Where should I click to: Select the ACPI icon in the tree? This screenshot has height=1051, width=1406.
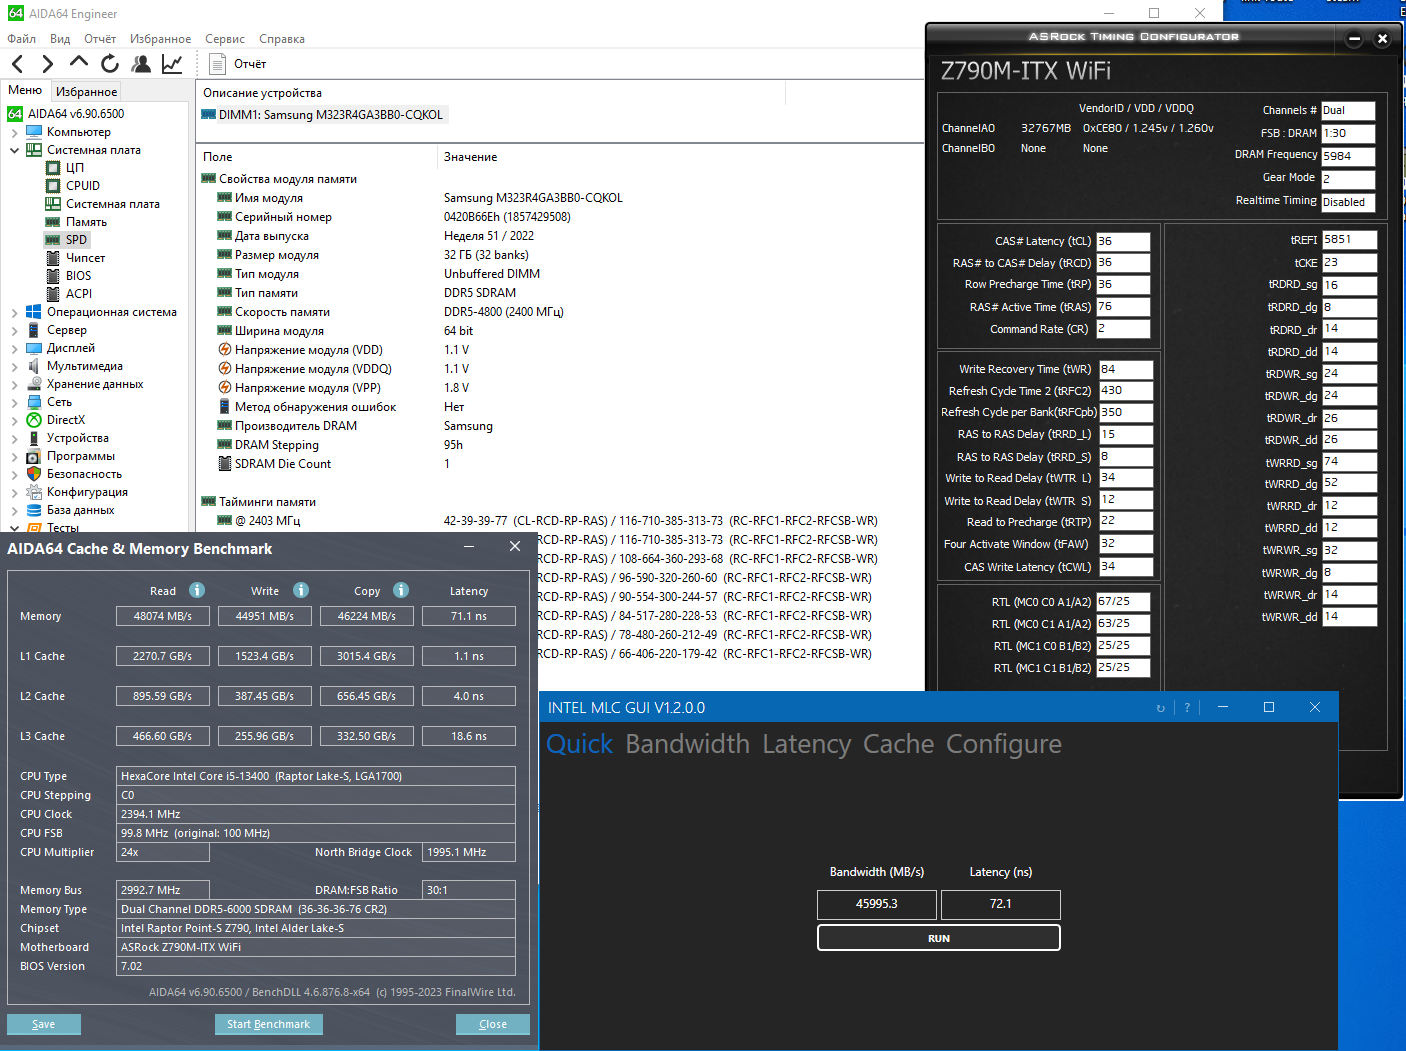pos(53,294)
